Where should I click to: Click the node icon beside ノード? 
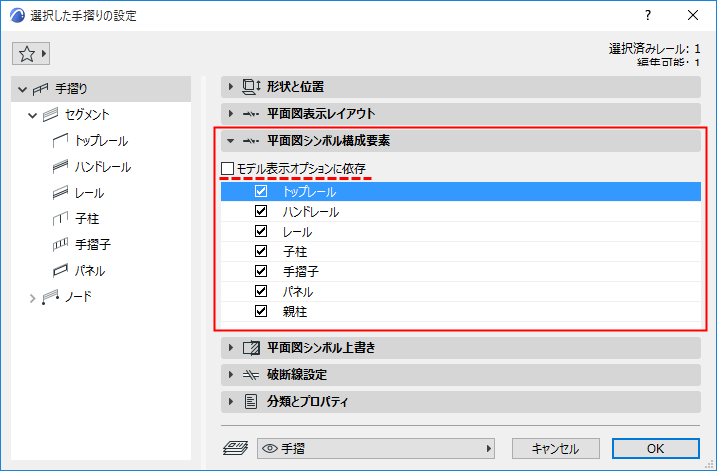(x=50, y=297)
